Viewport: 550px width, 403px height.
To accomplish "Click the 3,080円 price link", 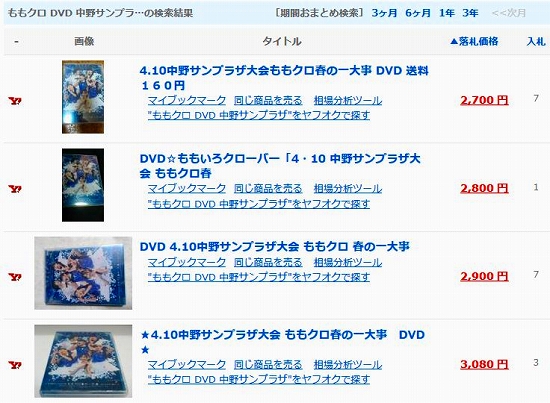I will (x=484, y=364).
